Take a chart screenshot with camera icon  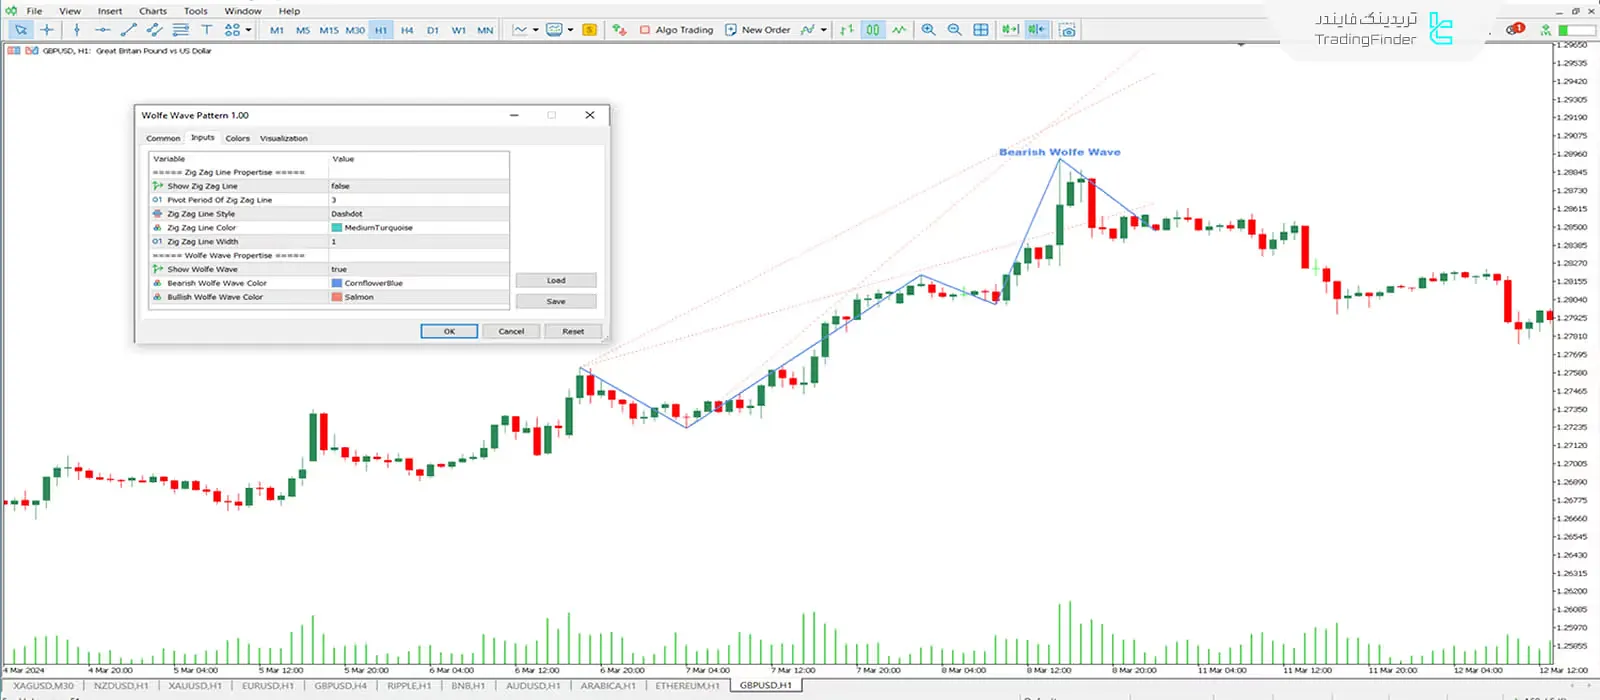[1067, 30]
